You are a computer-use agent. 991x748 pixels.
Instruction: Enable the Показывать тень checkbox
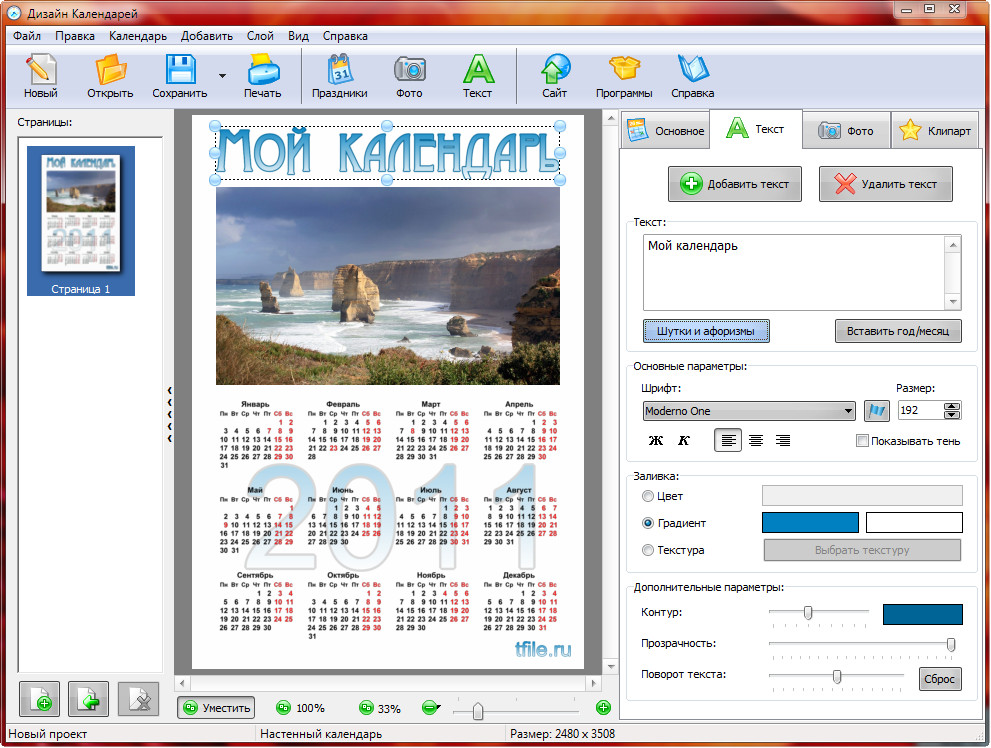(863, 441)
